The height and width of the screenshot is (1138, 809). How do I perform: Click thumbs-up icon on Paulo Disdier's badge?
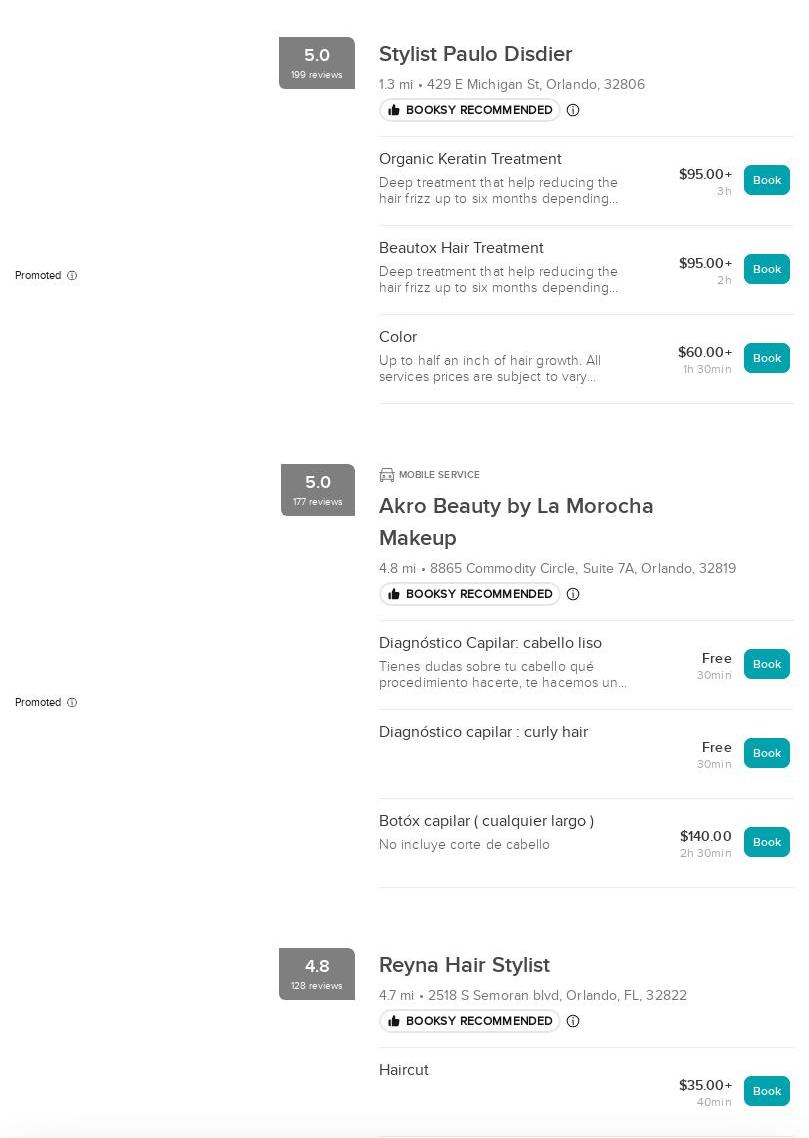[x=394, y=110]
